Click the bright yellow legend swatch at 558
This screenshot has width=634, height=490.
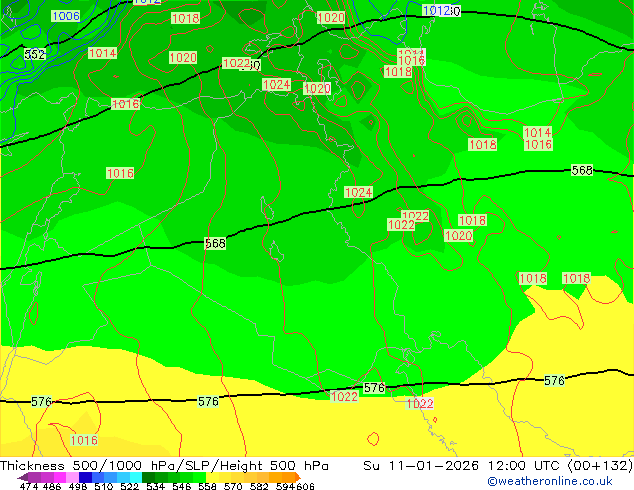point(212,477)
